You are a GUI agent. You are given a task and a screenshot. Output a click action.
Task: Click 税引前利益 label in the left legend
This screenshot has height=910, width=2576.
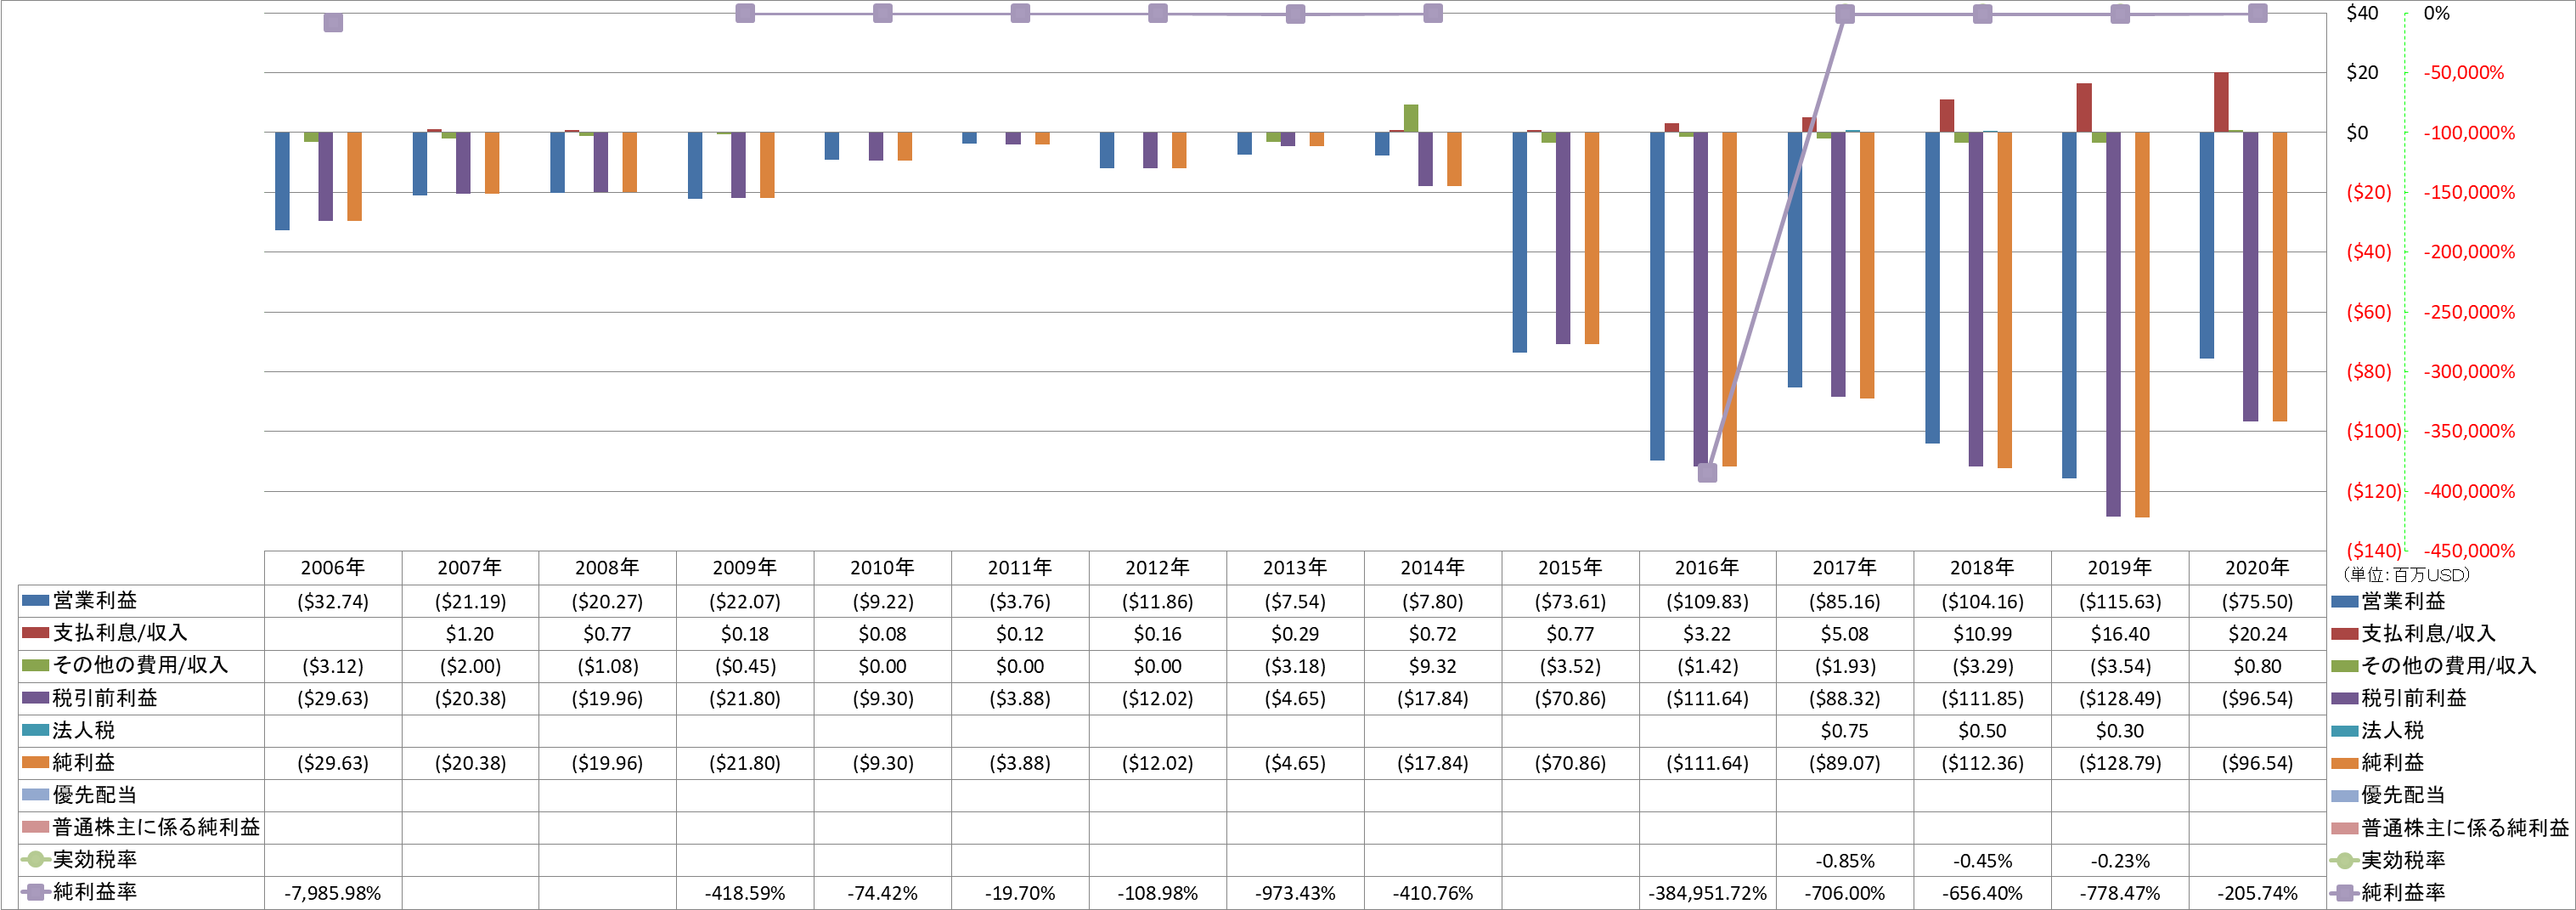click(x=105, y=698)
